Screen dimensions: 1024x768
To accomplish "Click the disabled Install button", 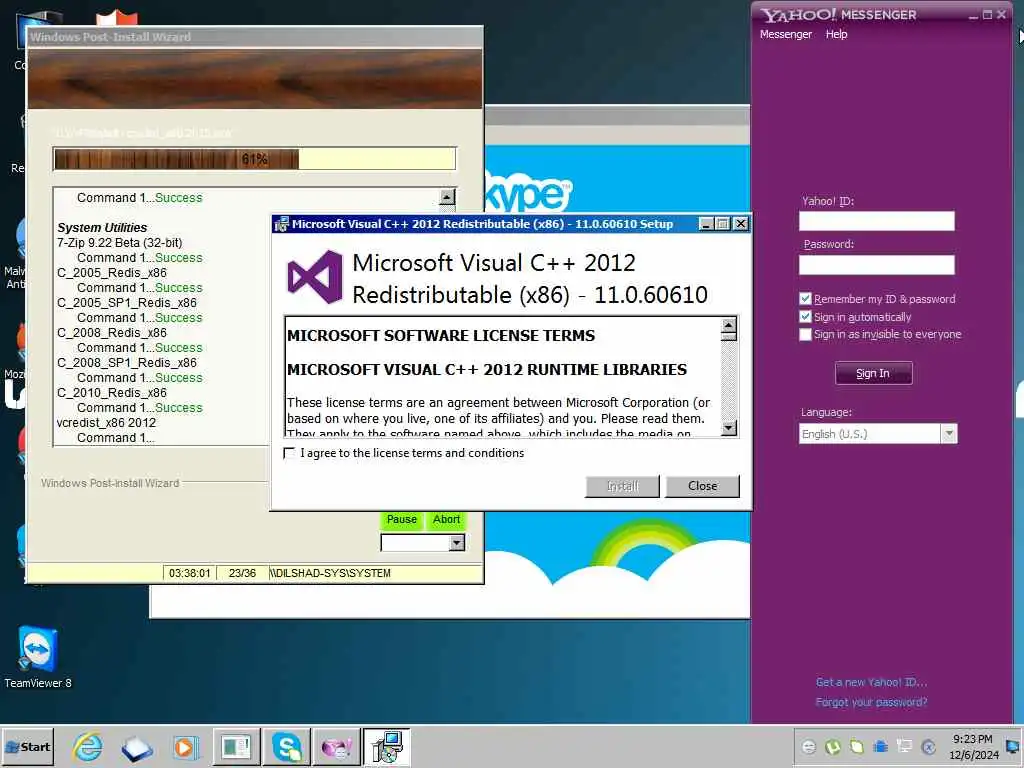I will click(622, 486).
